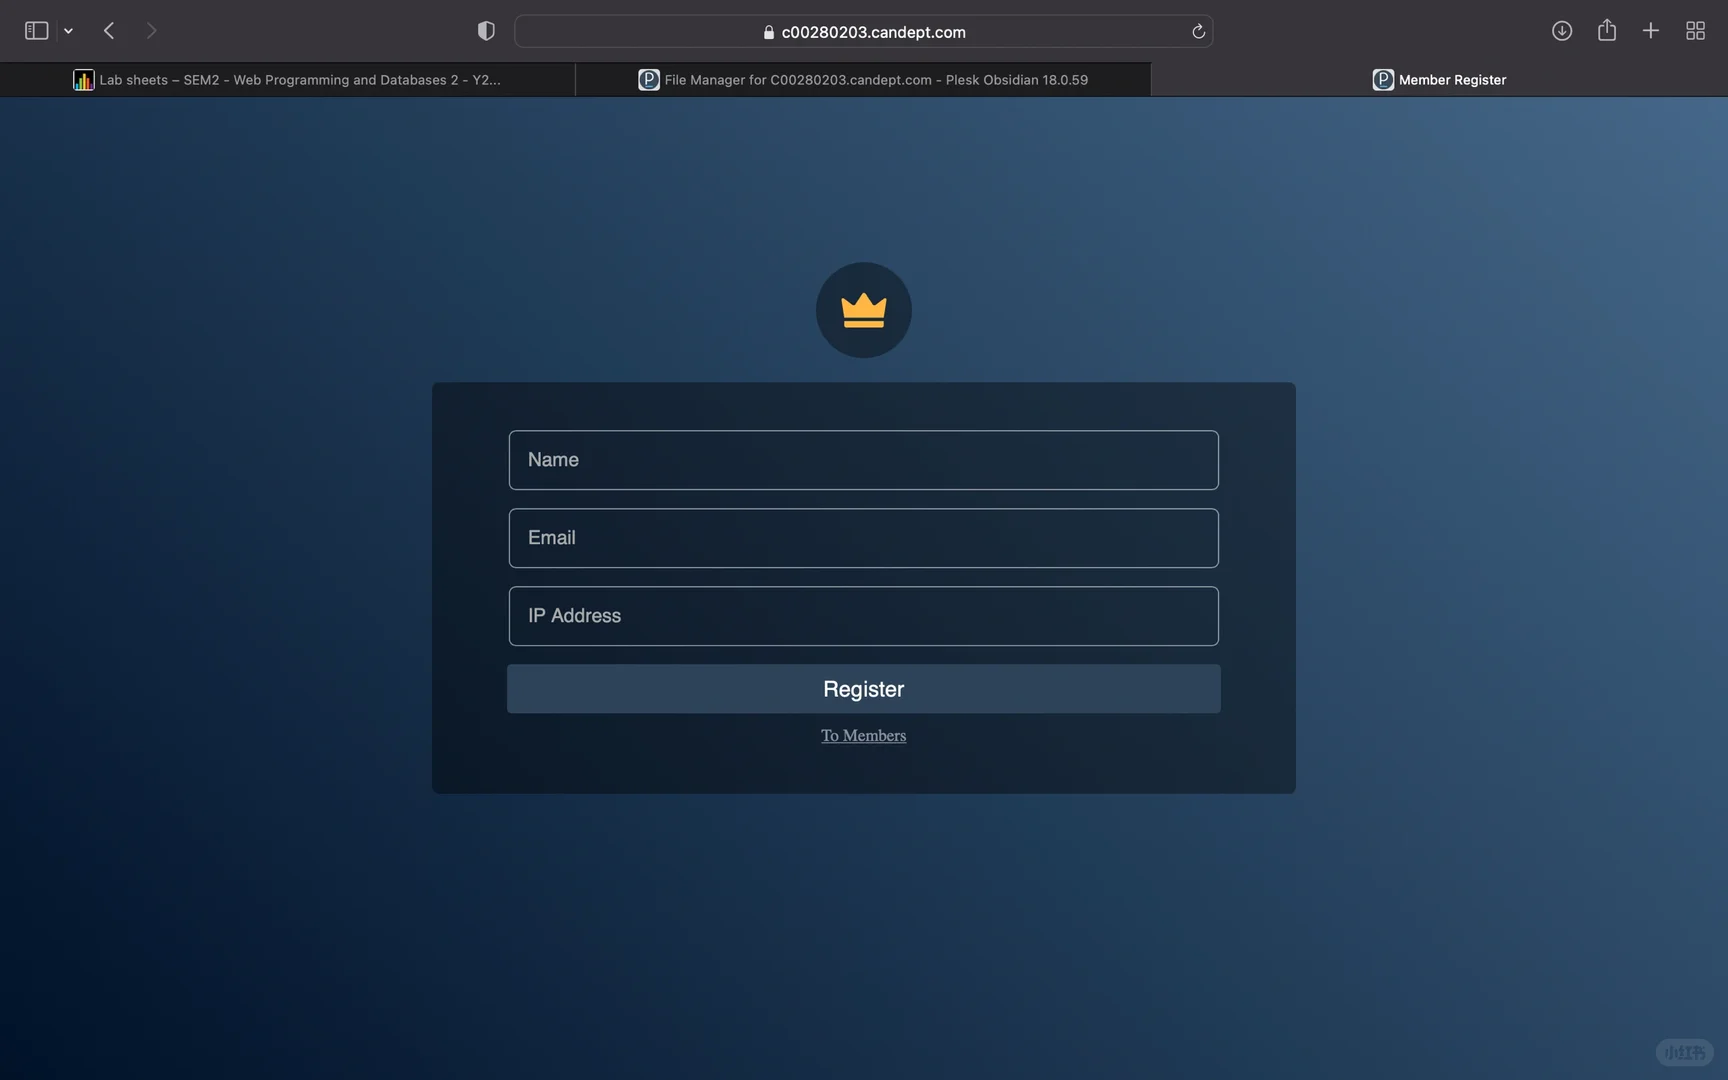The width and height of the screenshot is (1728, 1080).
Task: Select the Member Register tab
Action: 1439,80
